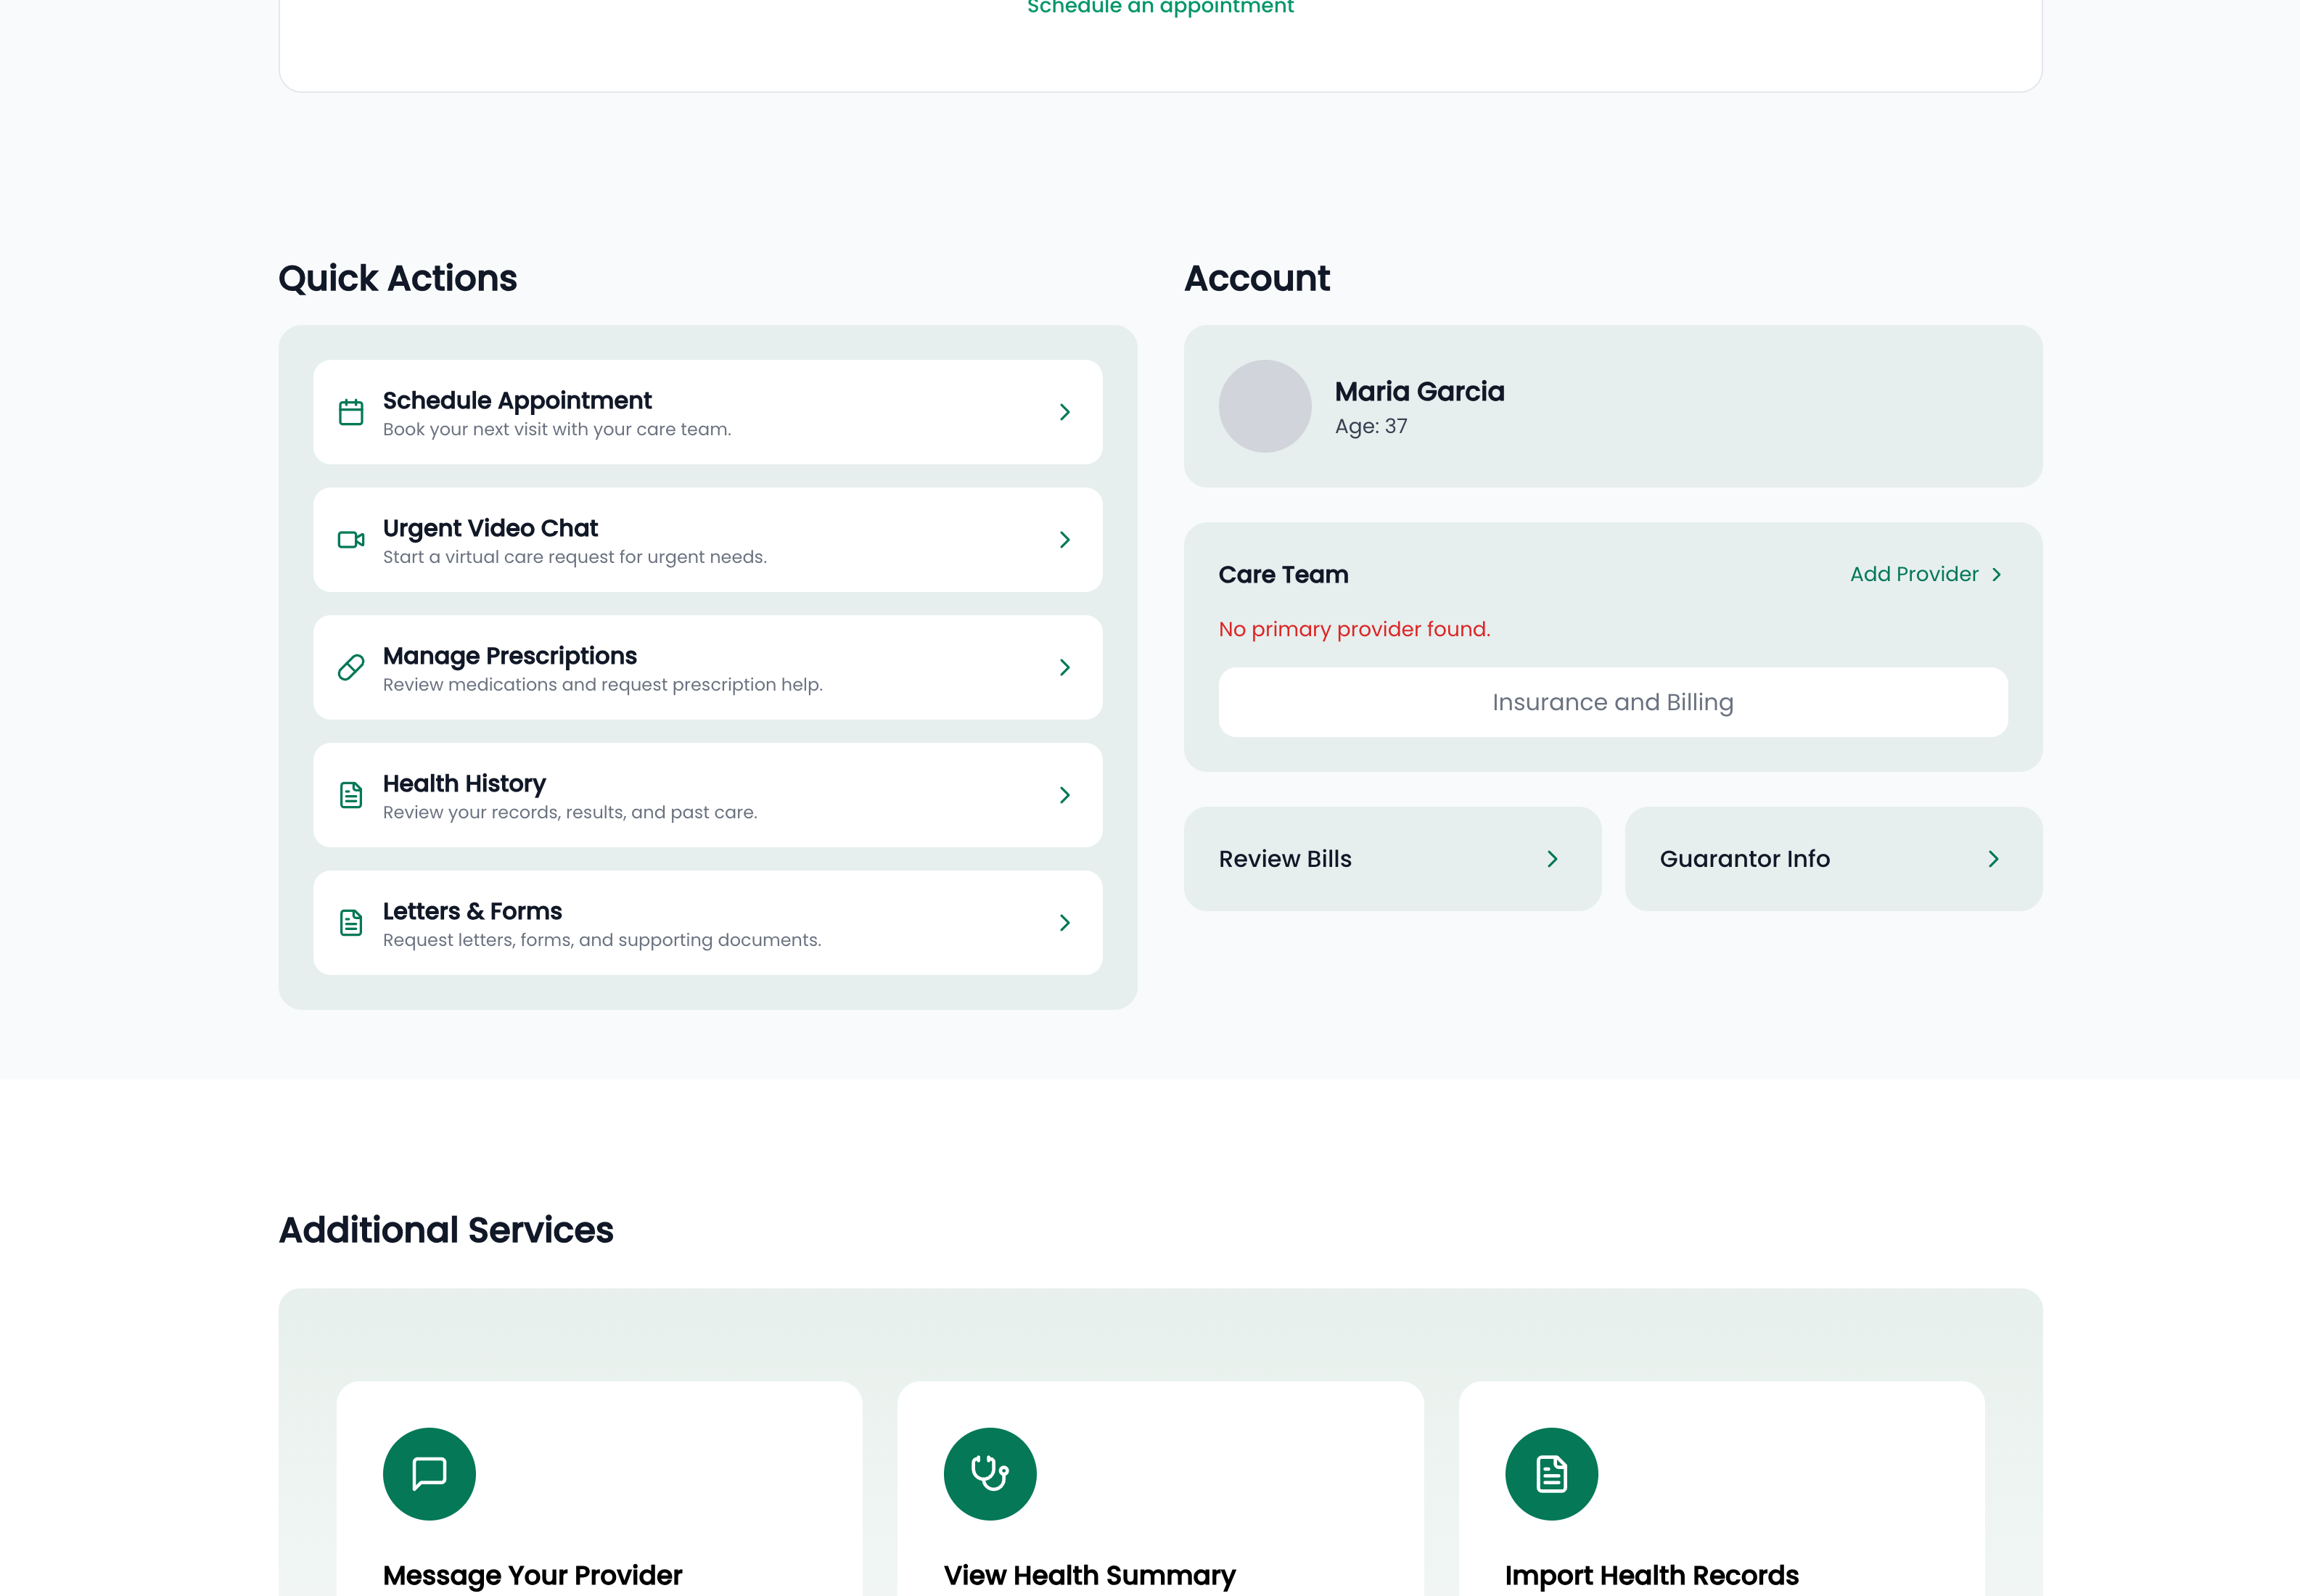Click 'Start a virtual care request for urgent needs.'
Image resolution: width=2300 pixels, height=1596 pixels.
coord(575,557)
